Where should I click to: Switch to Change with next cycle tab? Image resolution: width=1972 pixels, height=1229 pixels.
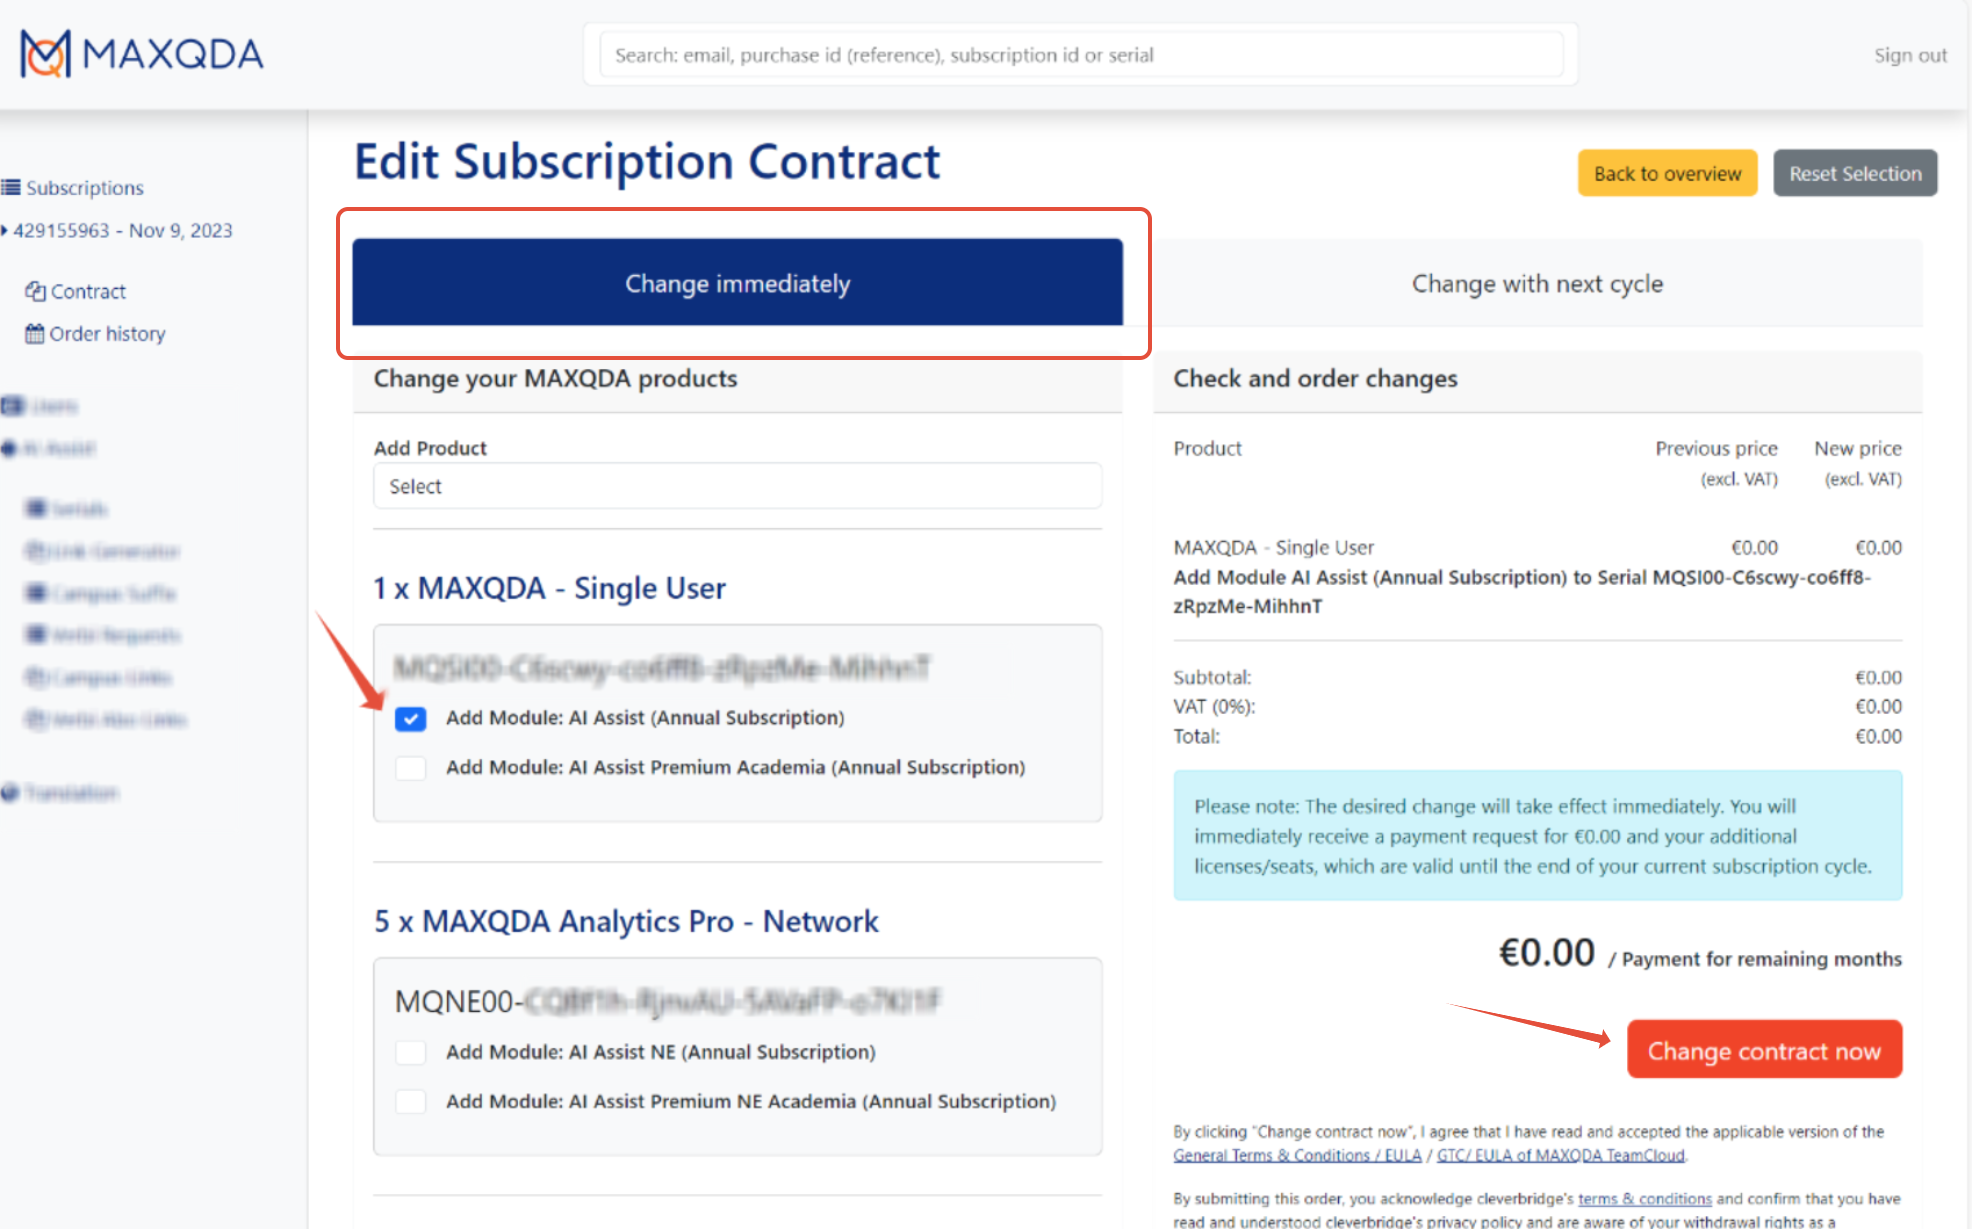click(x=1536, y=284)
